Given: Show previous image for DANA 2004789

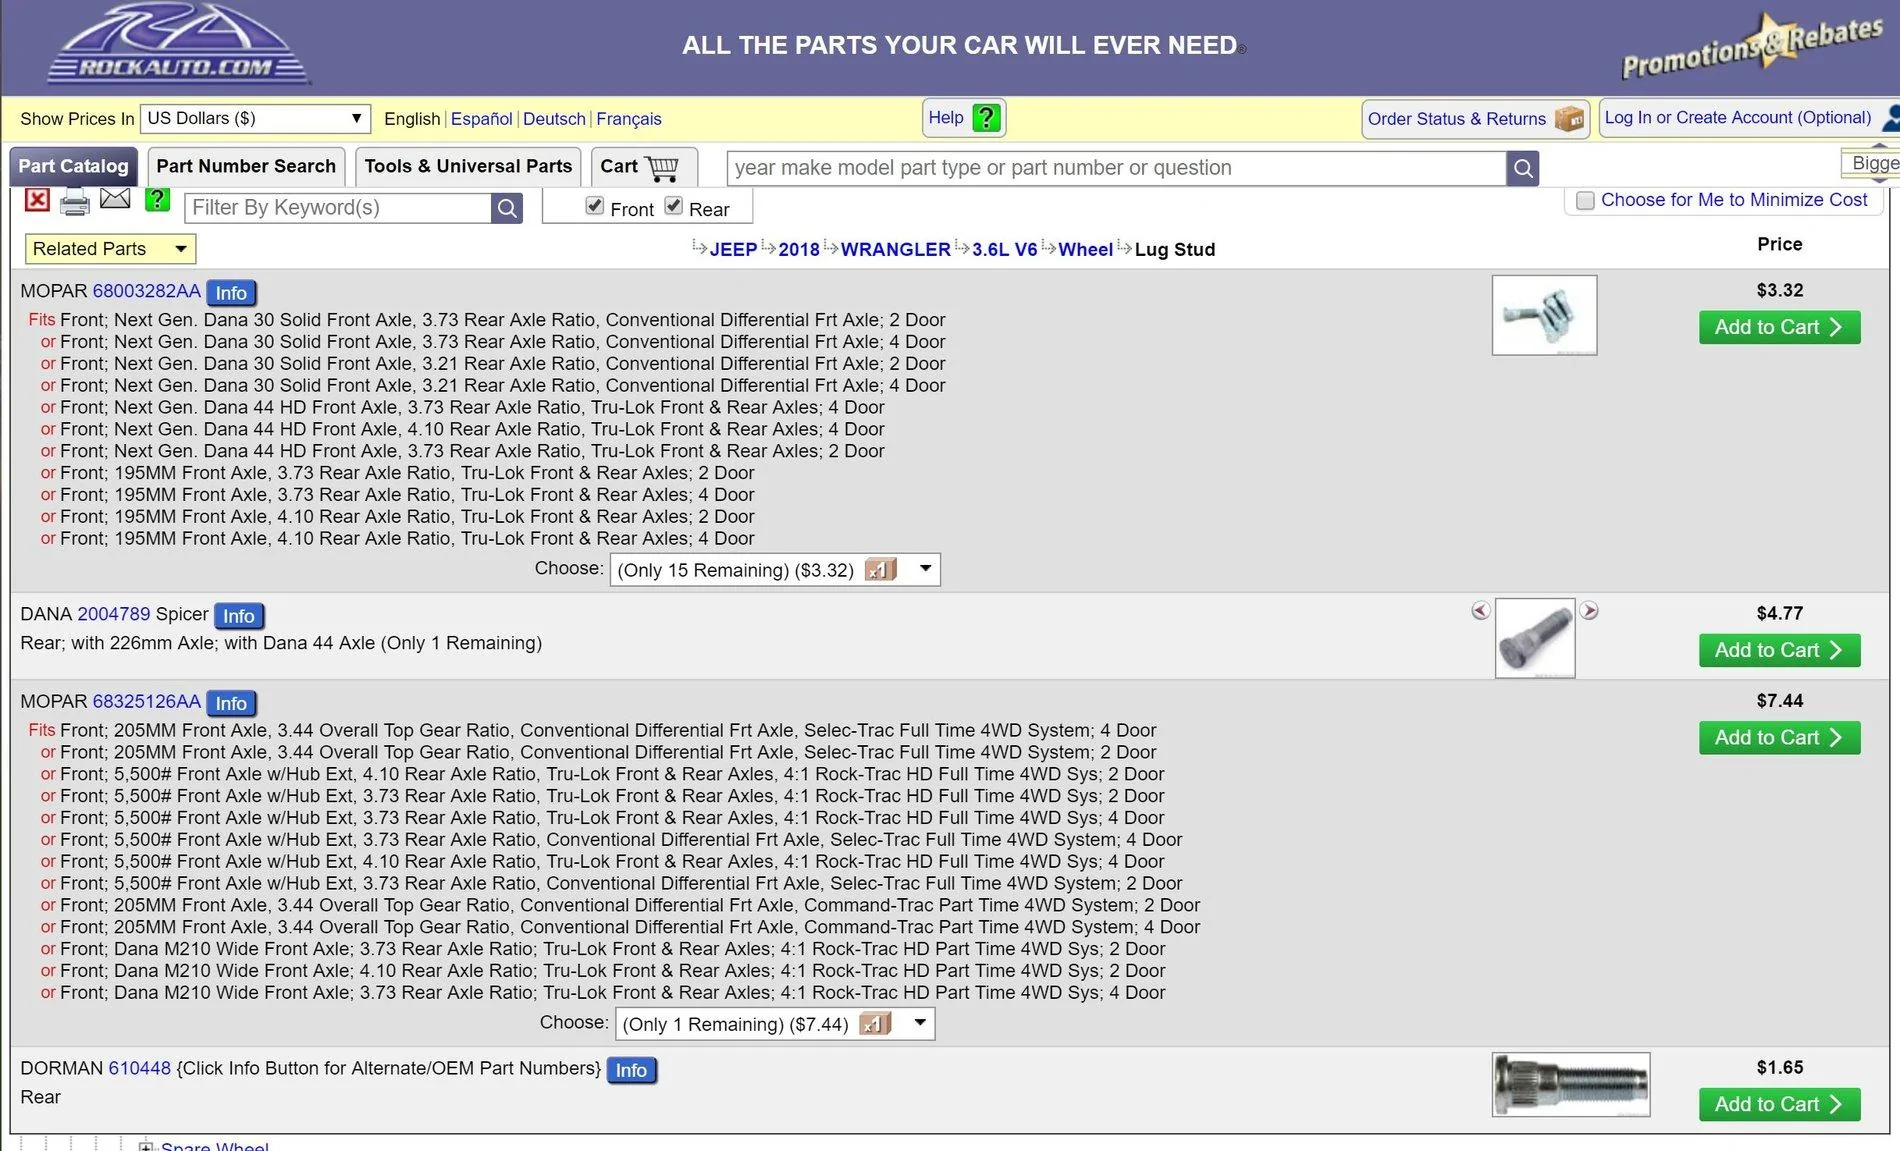Looking at the screenshot, I should click(1481, 610).
